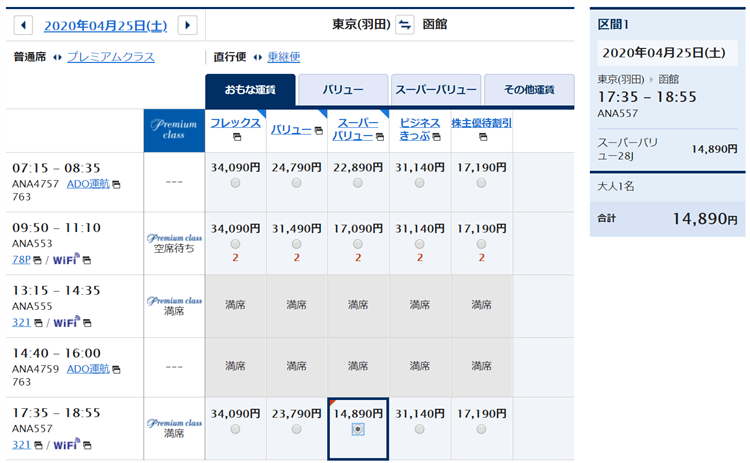
Task: Open the date 2020年04月25日(土) link
Action: tap(105, 25)
